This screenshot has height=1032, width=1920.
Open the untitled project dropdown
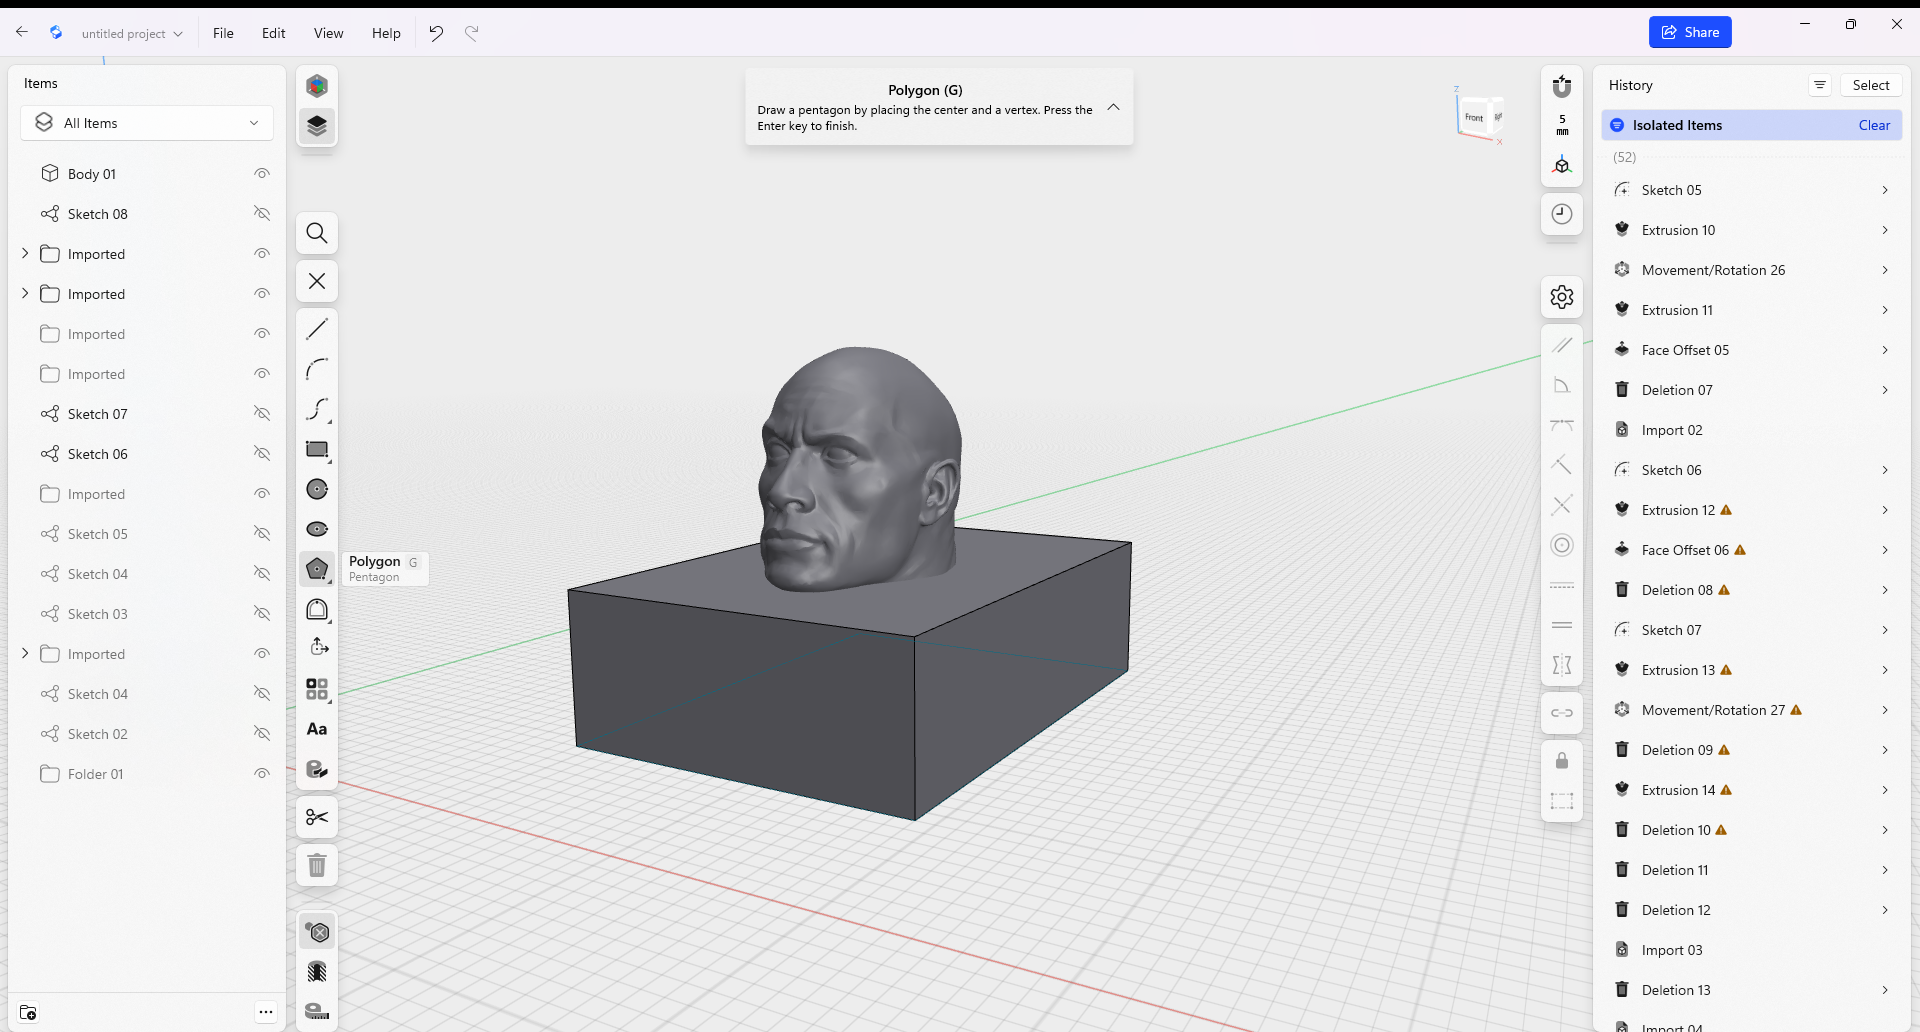click(x=132, y=33)
